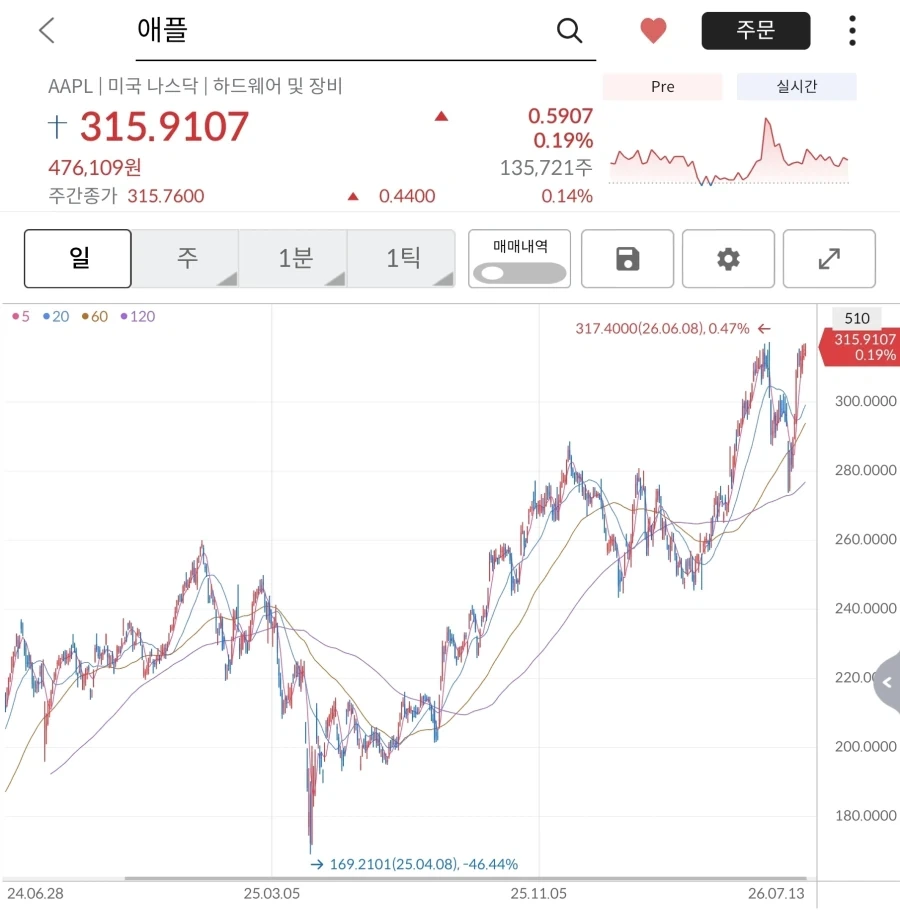Viewport: 900px width, 910px height.
Task: Select the 일 daily chart tab
Action: (x=78, y=258)
